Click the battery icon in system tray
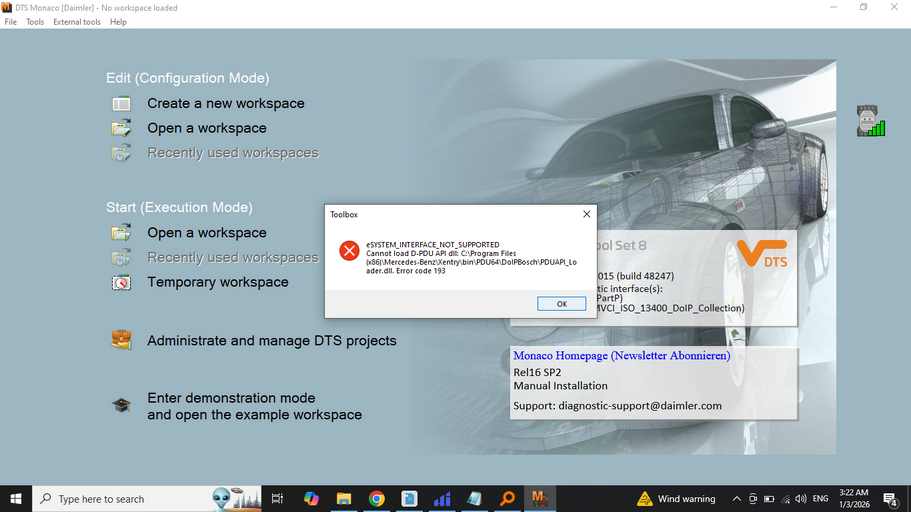Image resolution: width=911 pixels, height=512 pixels. (x=769, y=499)
